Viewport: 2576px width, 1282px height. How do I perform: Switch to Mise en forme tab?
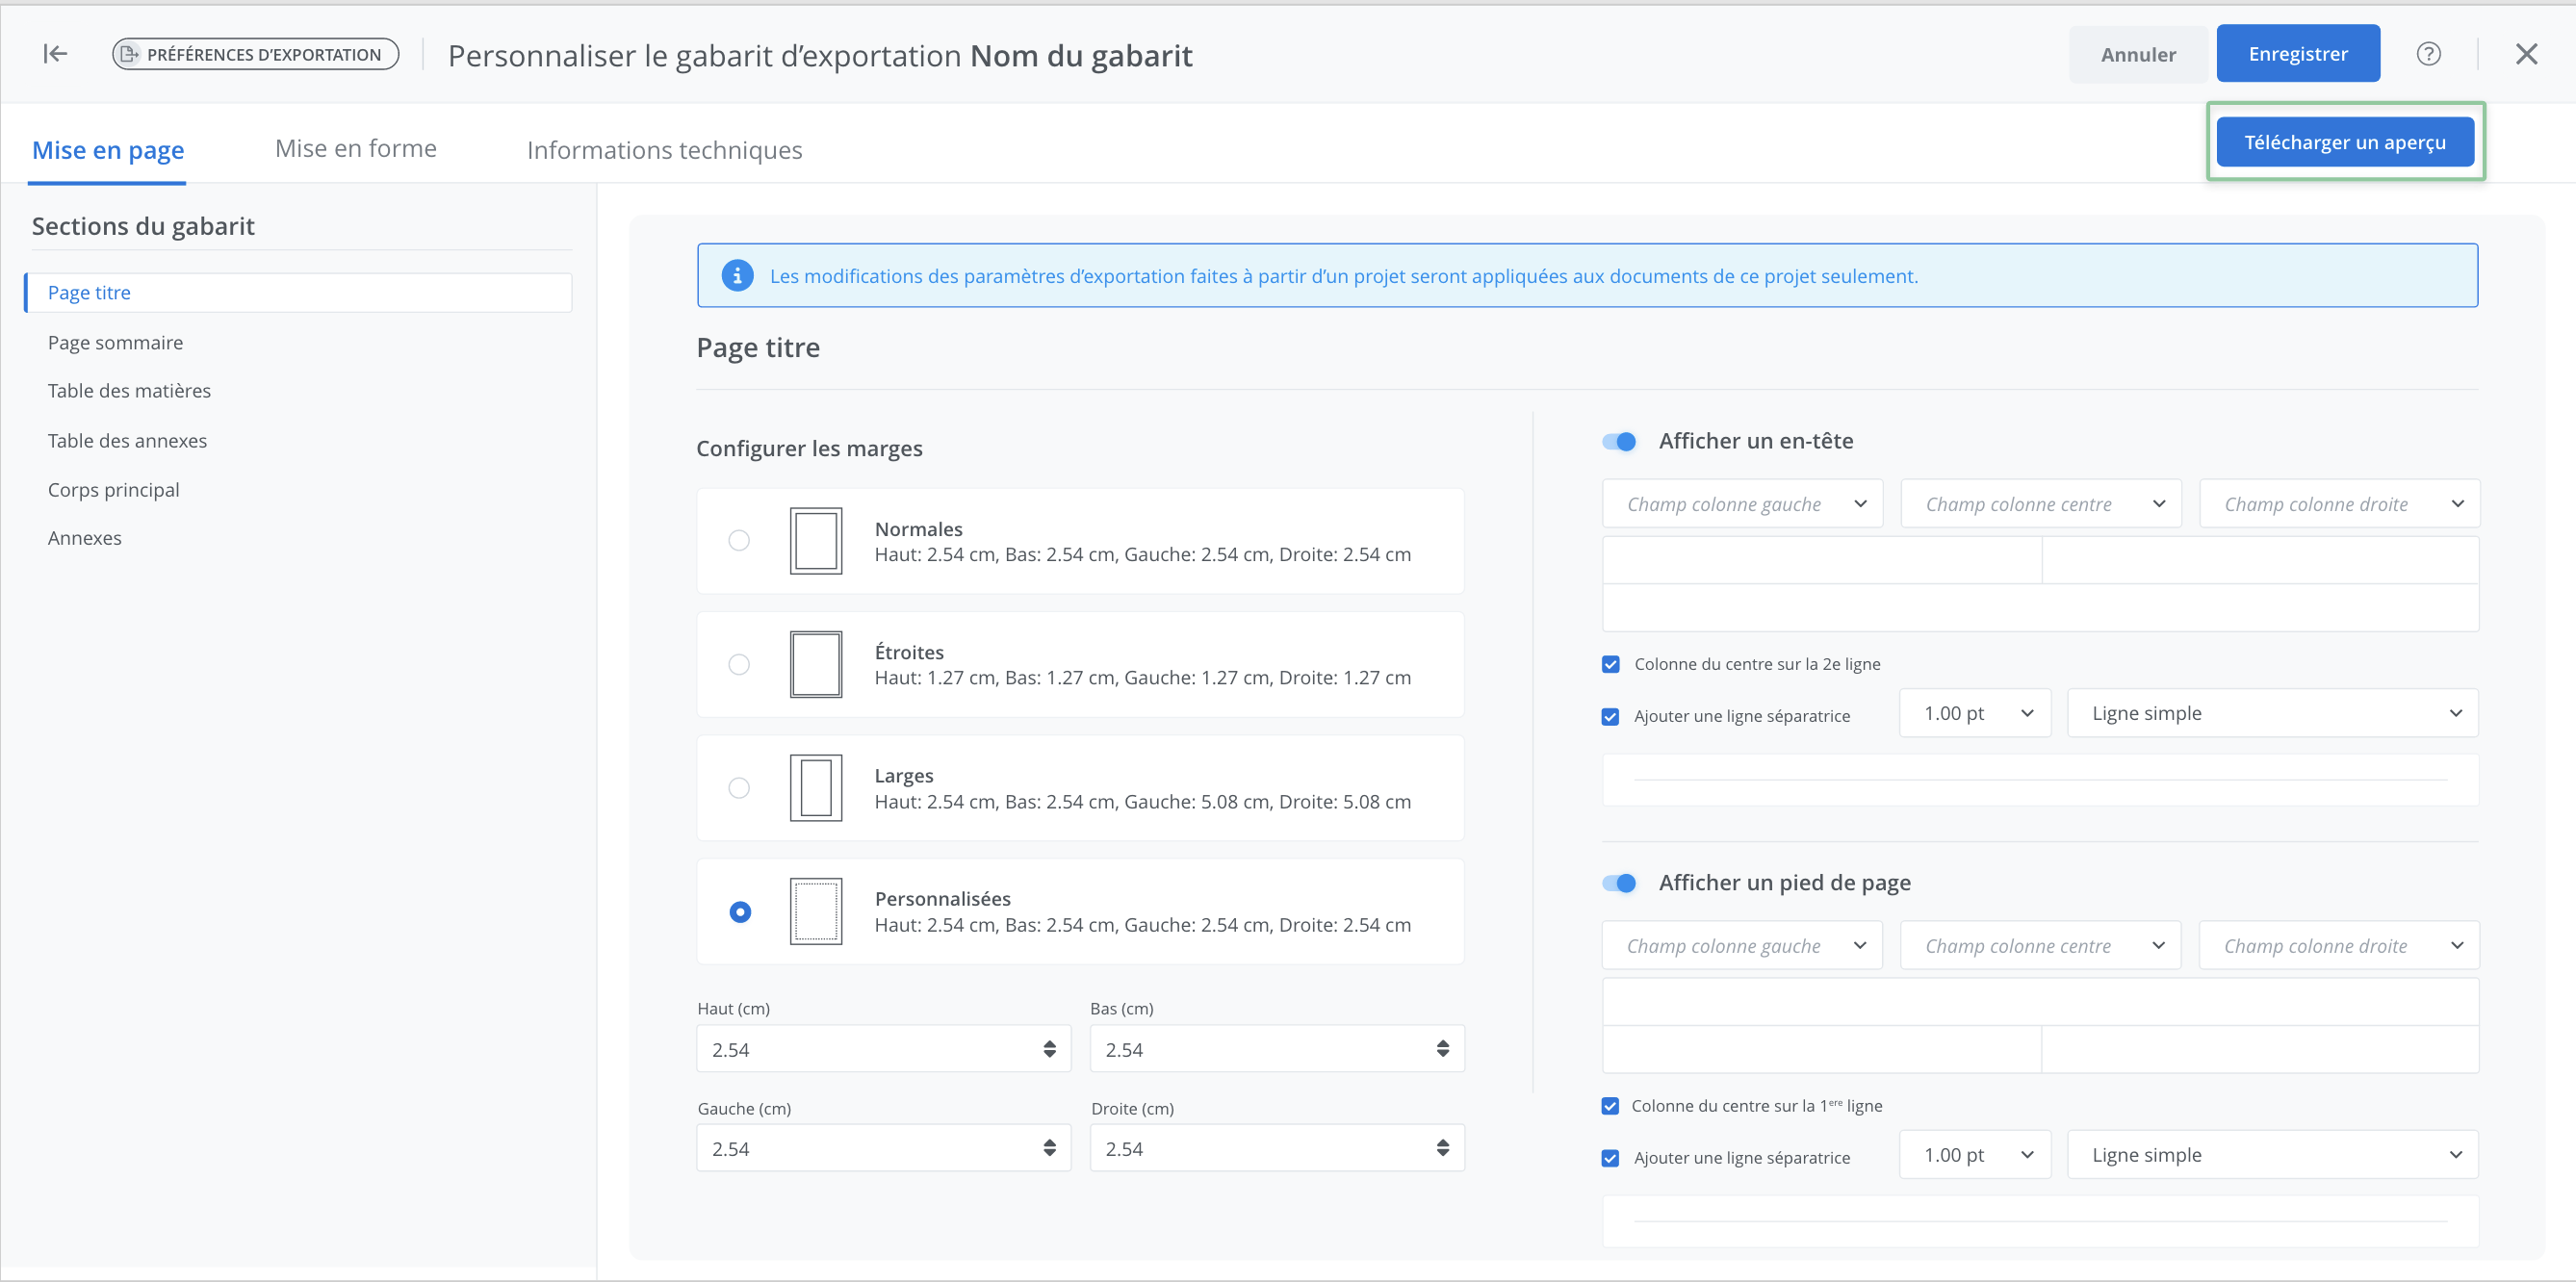tap(355, 149)
